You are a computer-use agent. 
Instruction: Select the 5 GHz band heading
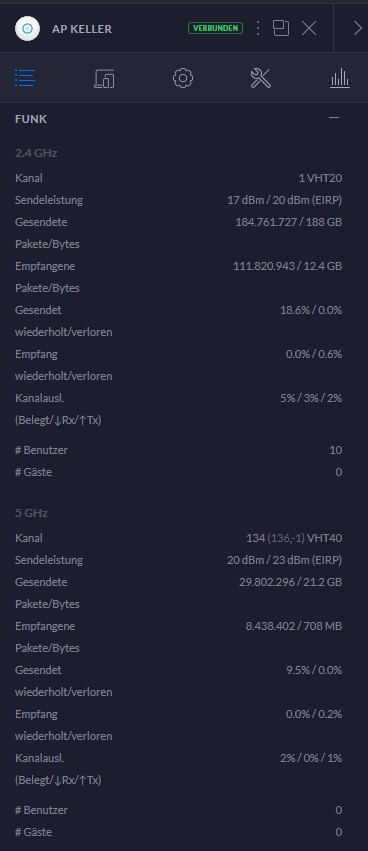coord(31,513)
